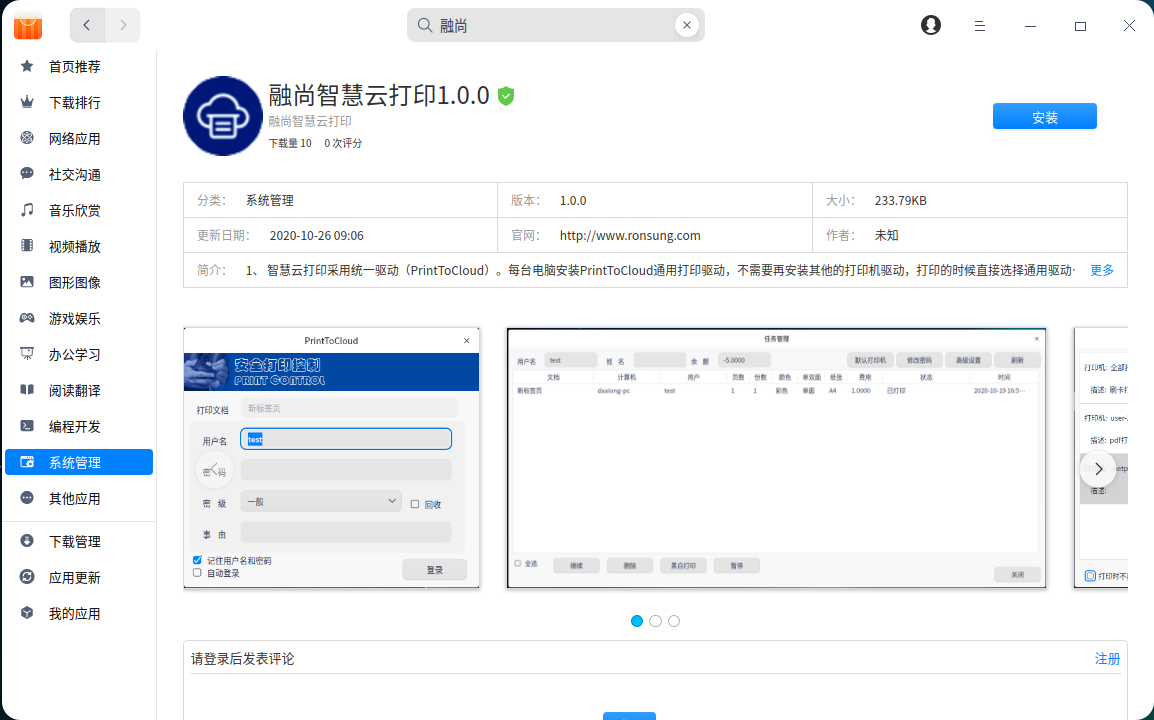Open the PrintToCloud login screenshot thumbnail
This screenshot has width=1154, height=720.
tap(331, 458)
